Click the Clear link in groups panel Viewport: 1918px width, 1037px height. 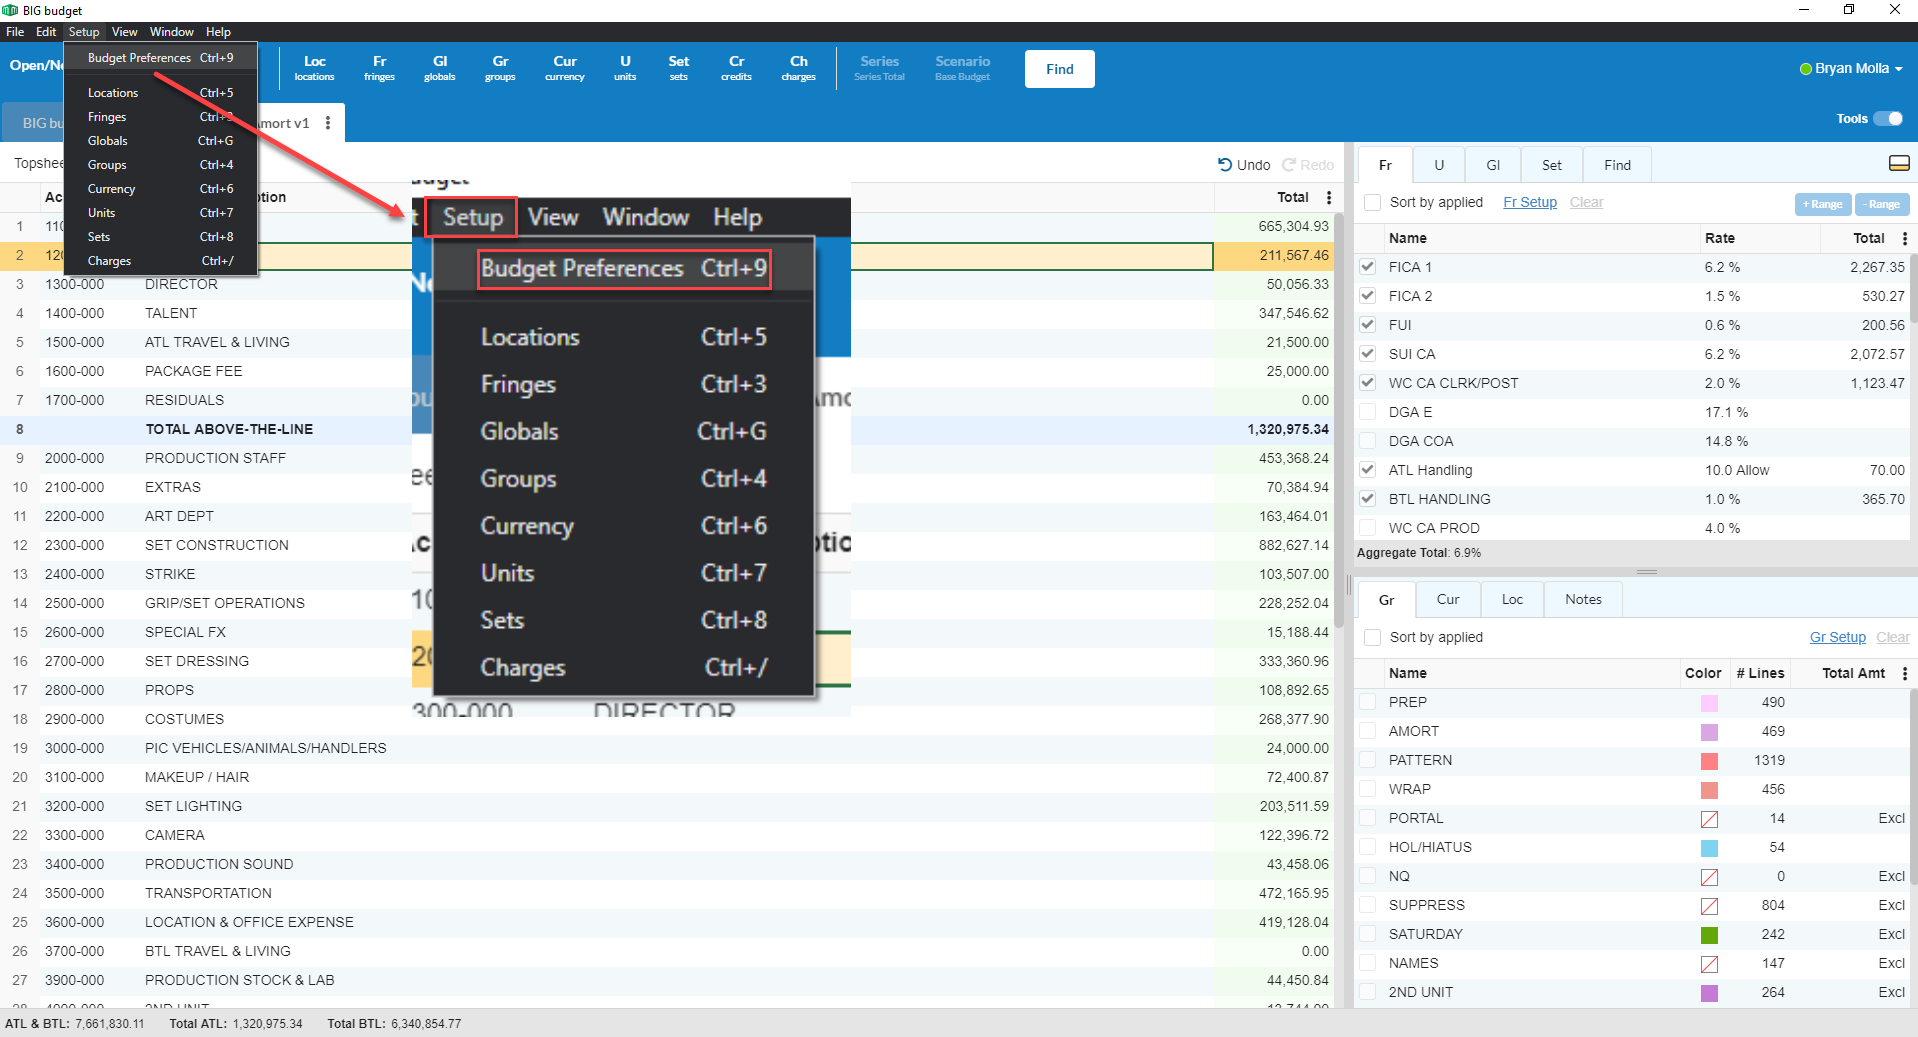click(1892, 637)
